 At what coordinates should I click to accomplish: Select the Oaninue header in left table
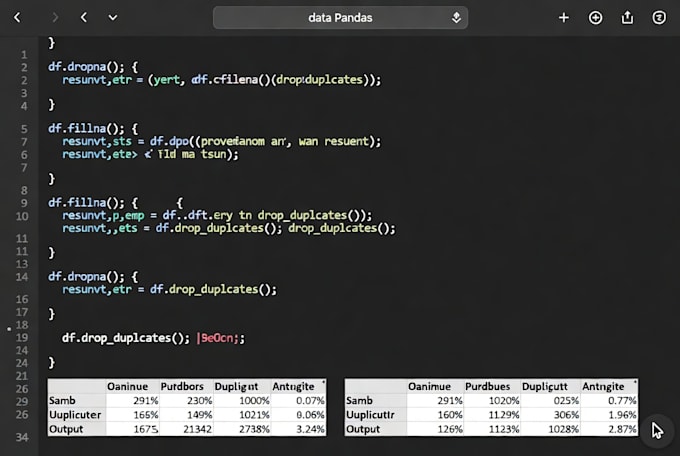tap(128, 386)
